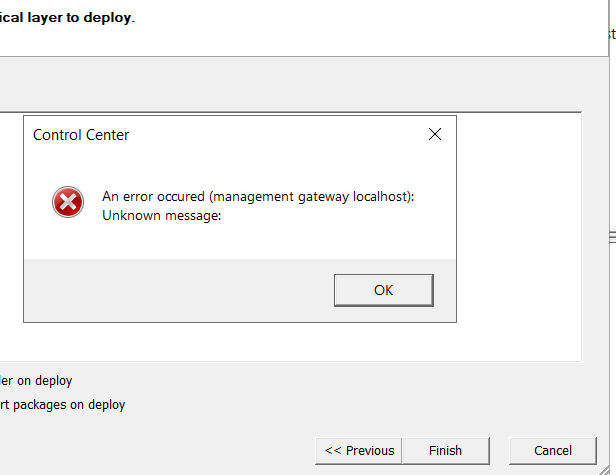Screen dimensions: 616x475
Task: Click OK in the Control Center dialog
Action: pyautogui.click(x=384, y=290)
